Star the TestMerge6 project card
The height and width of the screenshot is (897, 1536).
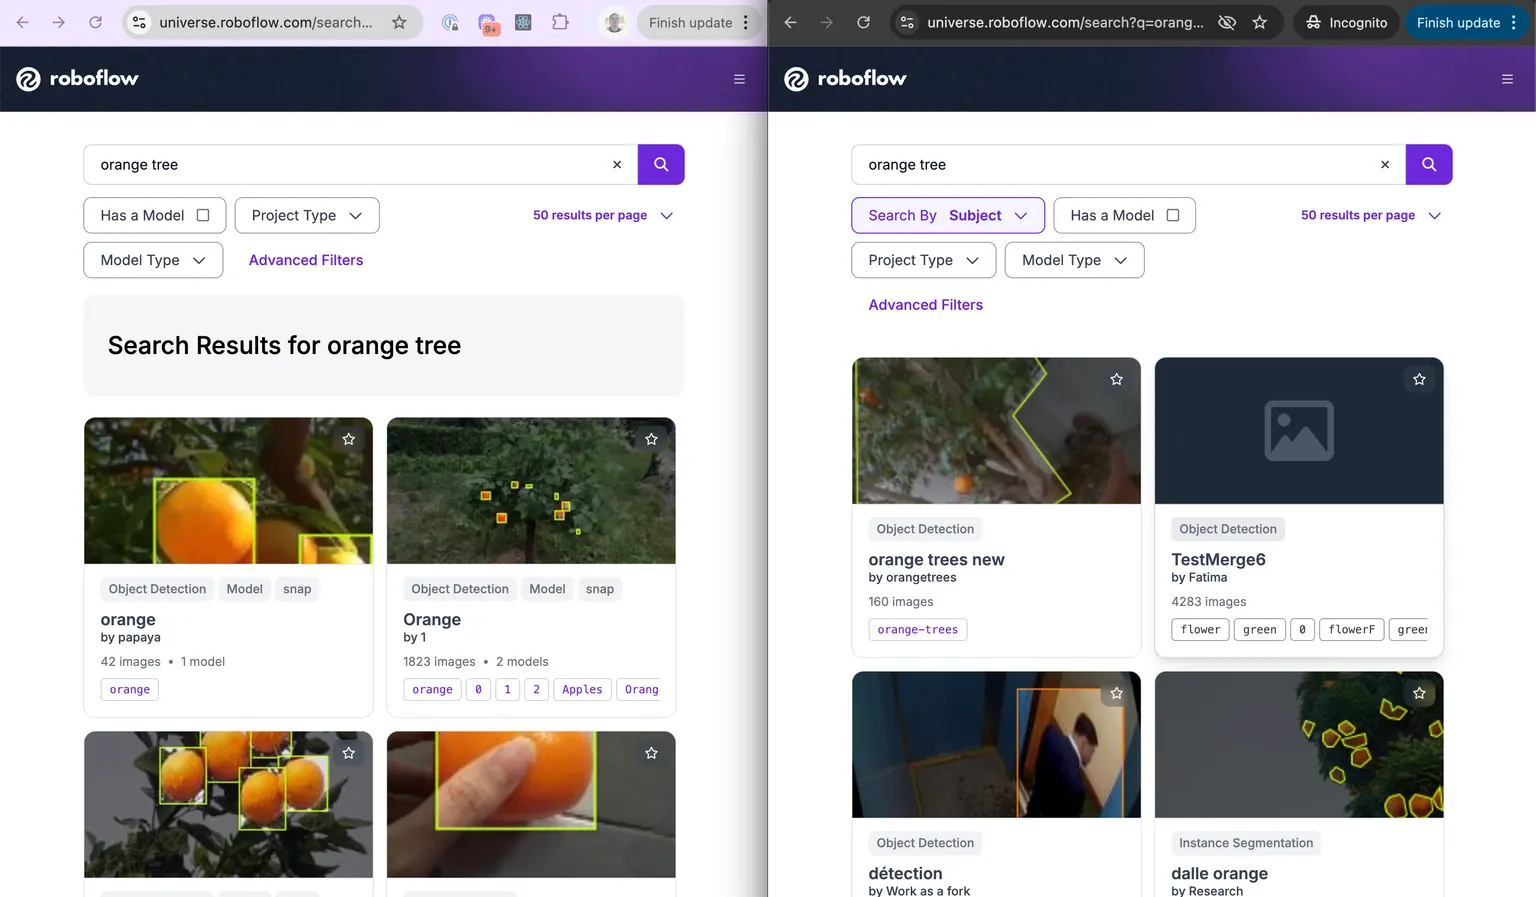[1419, 379]
